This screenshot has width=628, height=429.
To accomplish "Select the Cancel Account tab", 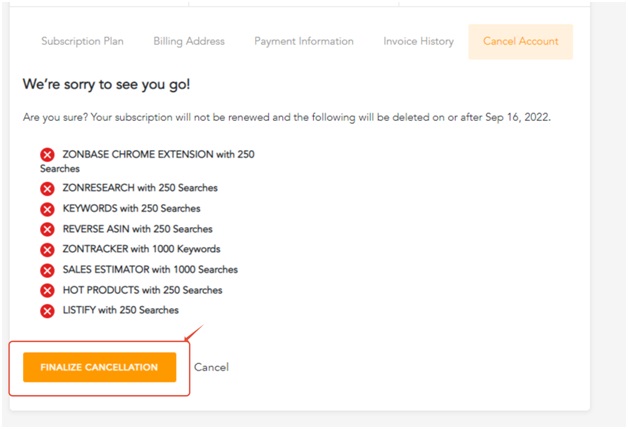I will click(521, 42).
